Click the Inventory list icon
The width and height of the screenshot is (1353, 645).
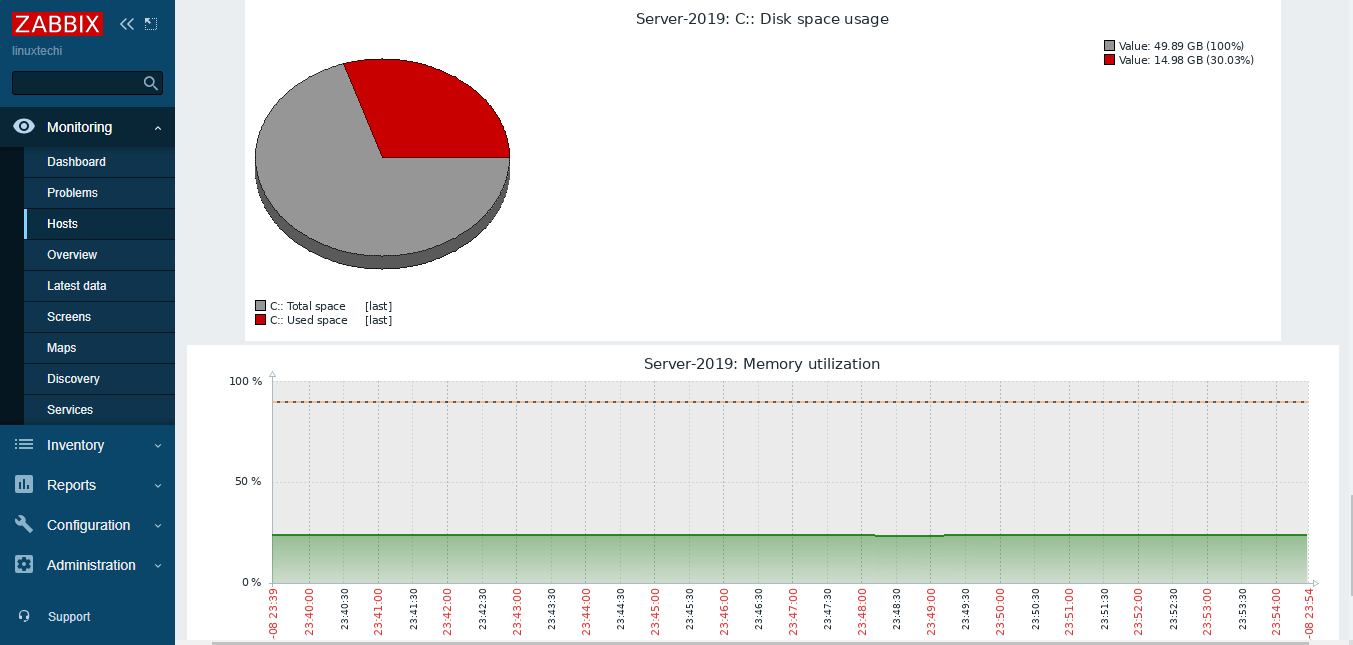[24, 444]
